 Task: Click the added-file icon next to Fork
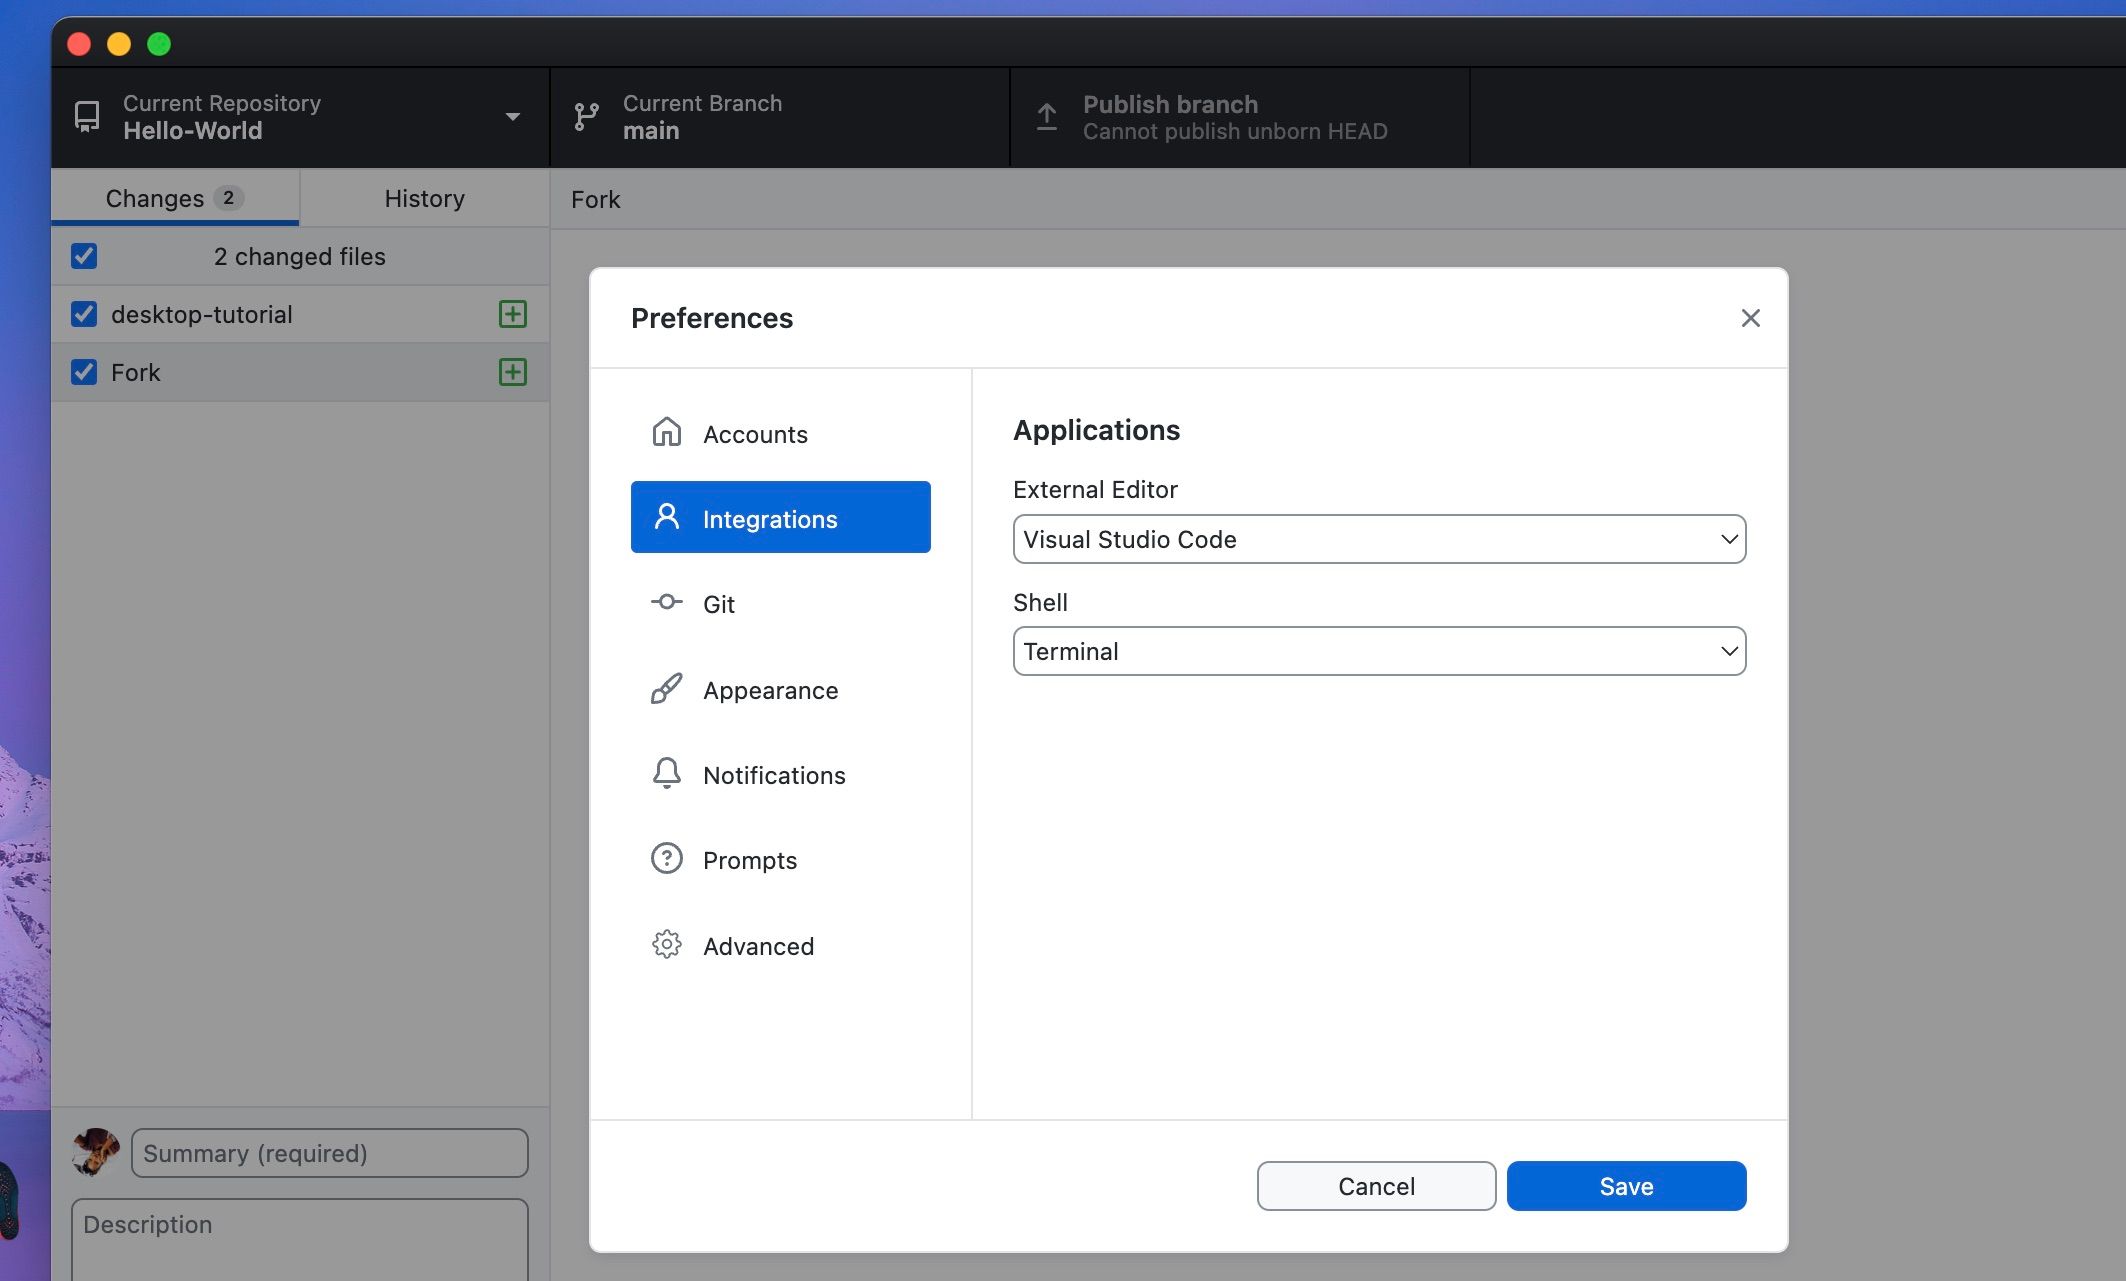512,372
